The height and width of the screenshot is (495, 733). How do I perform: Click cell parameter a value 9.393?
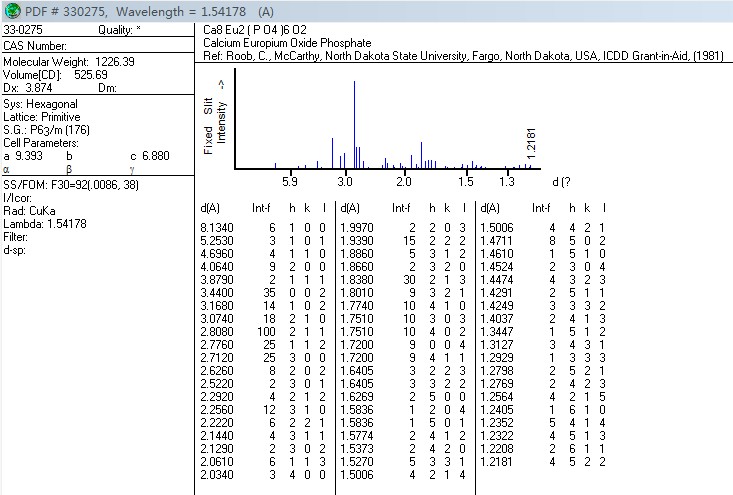tap(29, 156)
